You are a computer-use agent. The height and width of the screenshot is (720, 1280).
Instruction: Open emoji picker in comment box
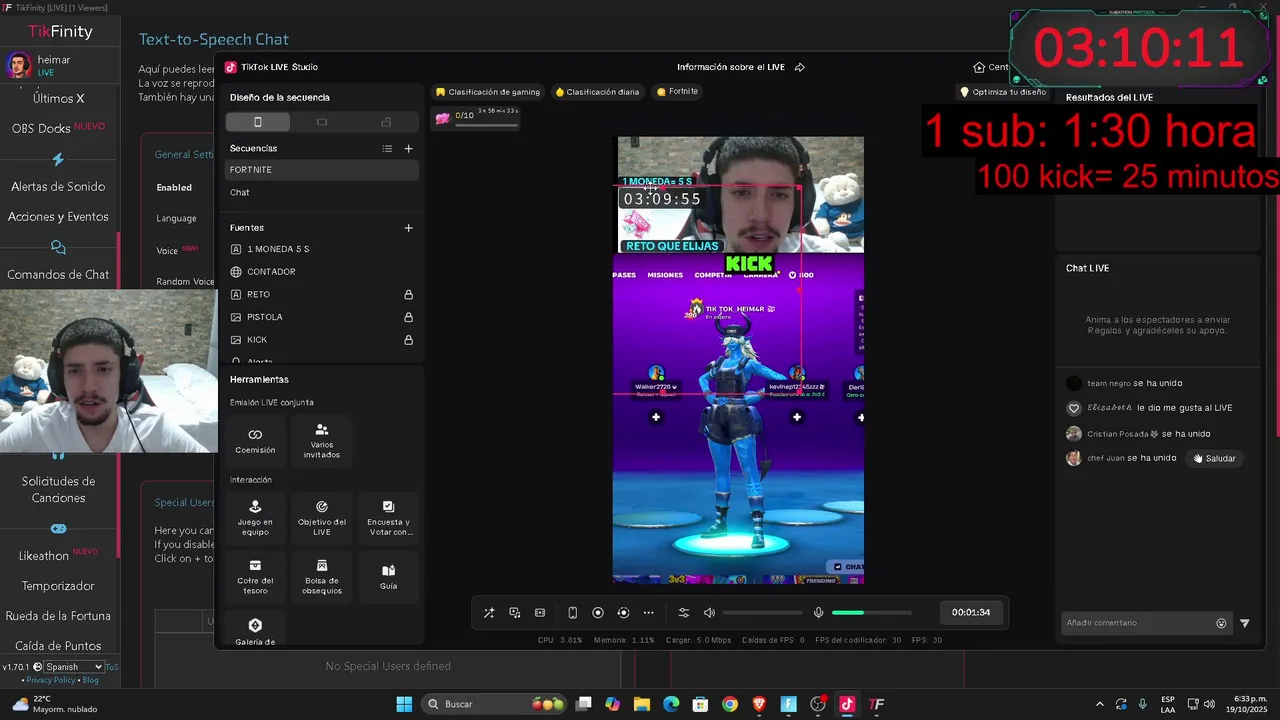(x=1221, y=623)
